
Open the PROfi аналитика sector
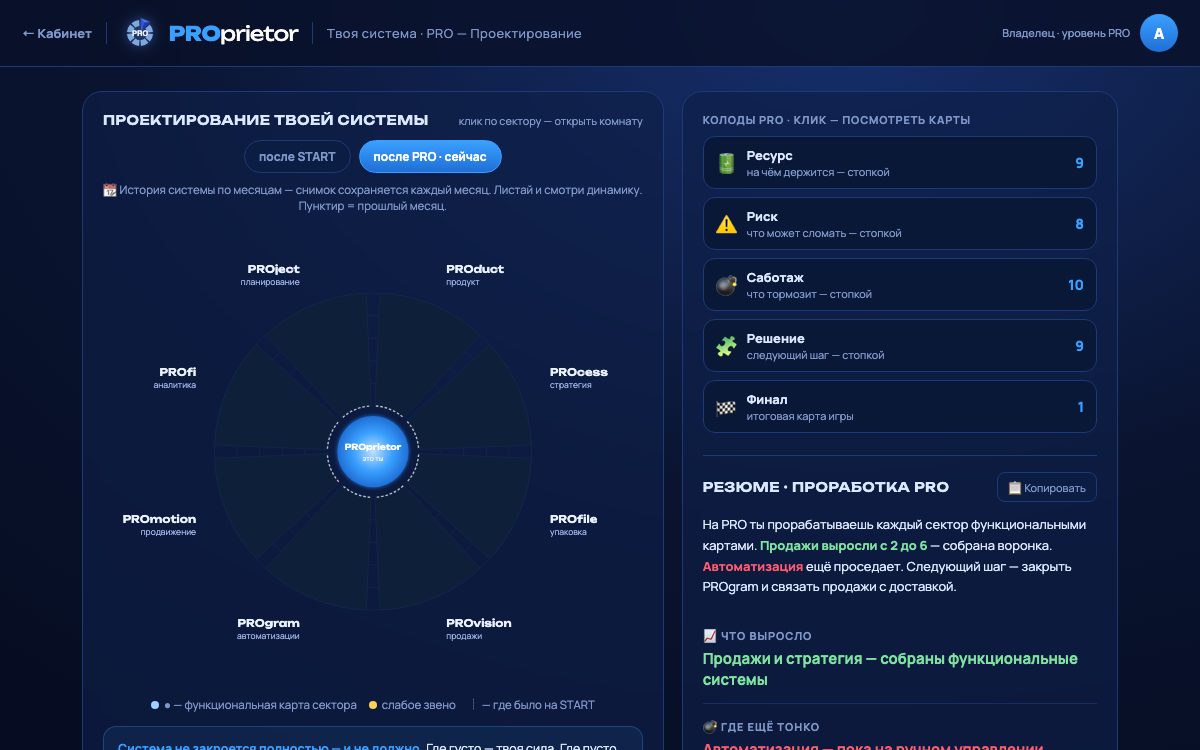(x=175, y=378)
